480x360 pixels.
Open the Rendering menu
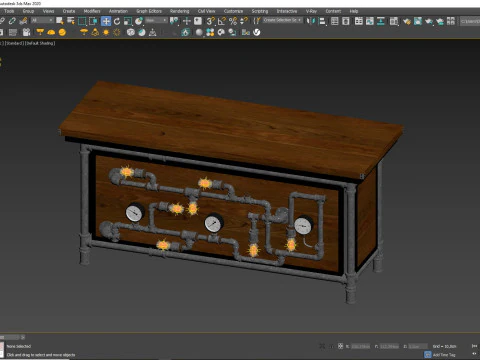point(179,11)
